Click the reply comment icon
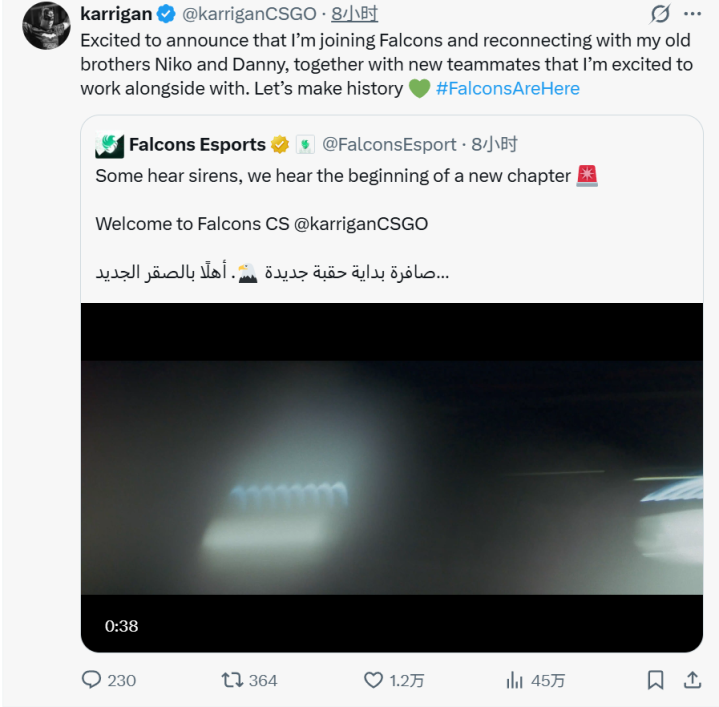Screen dimensions: 719x707 [x=92, y=680]
